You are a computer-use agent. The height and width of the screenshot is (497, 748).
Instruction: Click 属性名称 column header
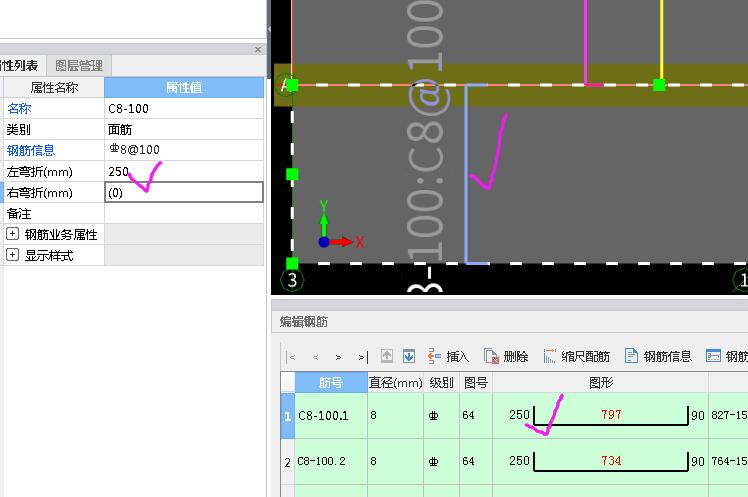[x=54, y=87]
